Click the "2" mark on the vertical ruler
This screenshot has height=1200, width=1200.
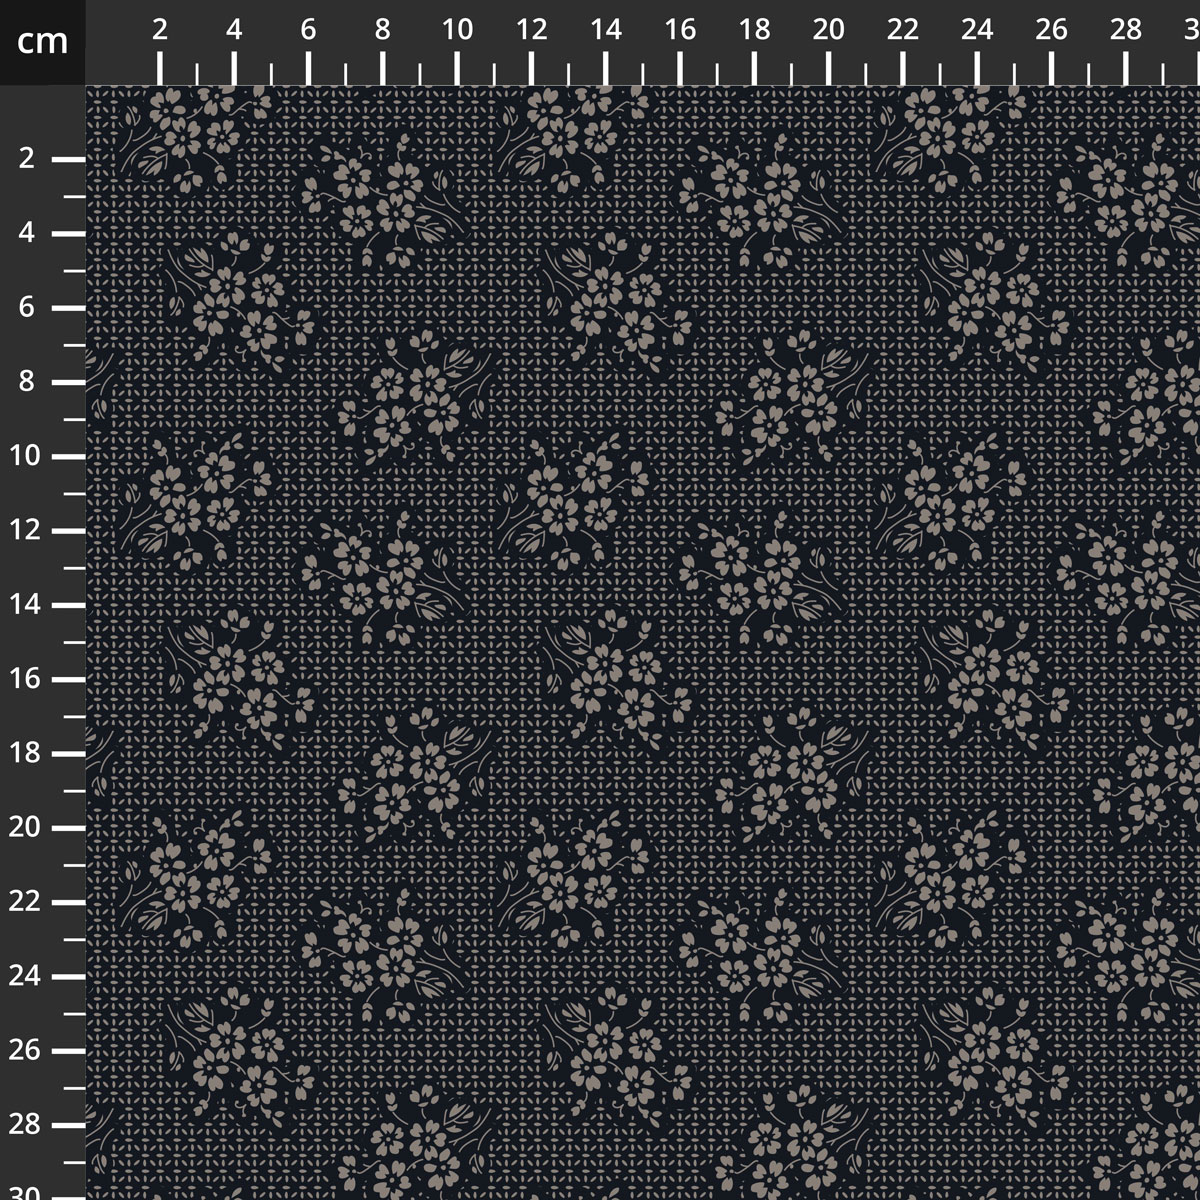tap(28, 159)
